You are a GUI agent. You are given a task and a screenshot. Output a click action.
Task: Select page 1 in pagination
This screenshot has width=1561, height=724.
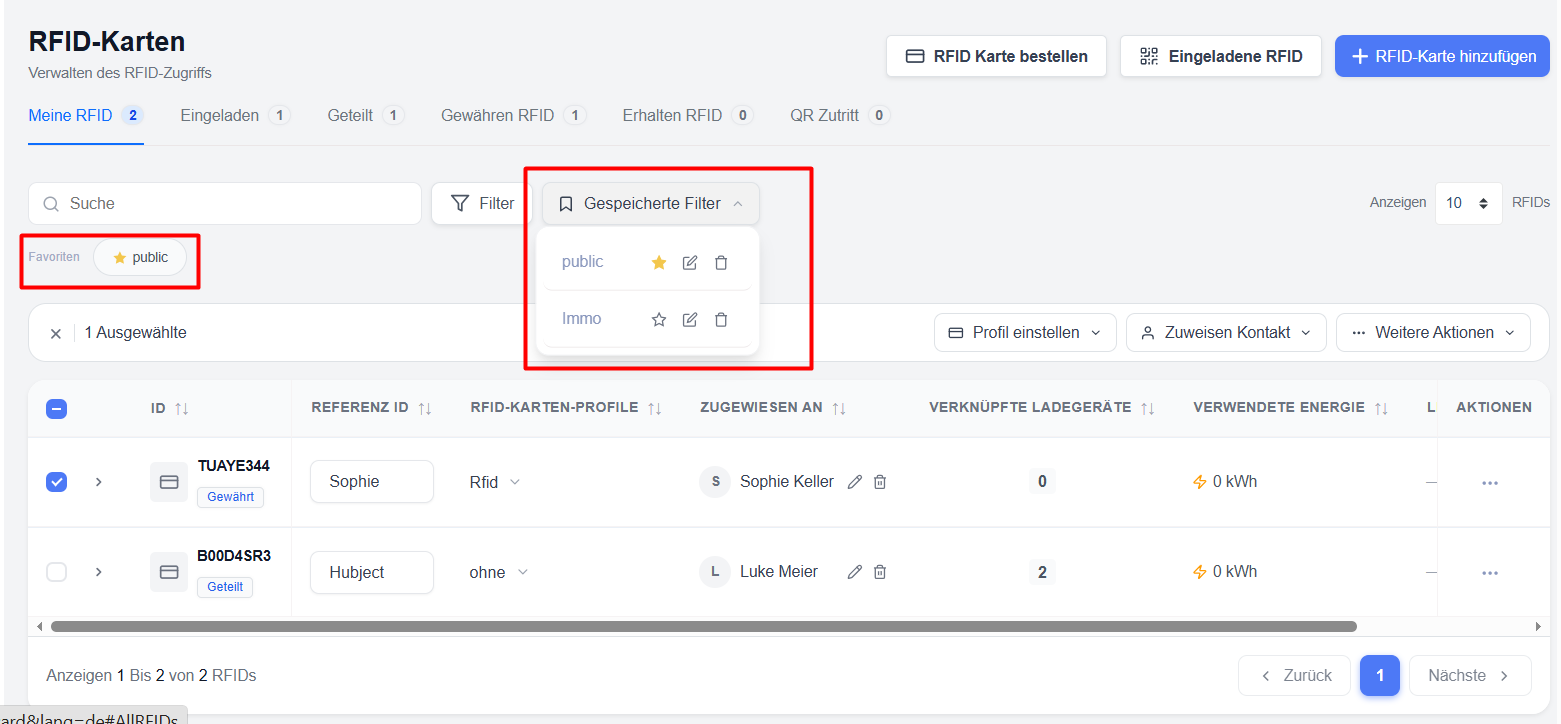click(1380, 676)
